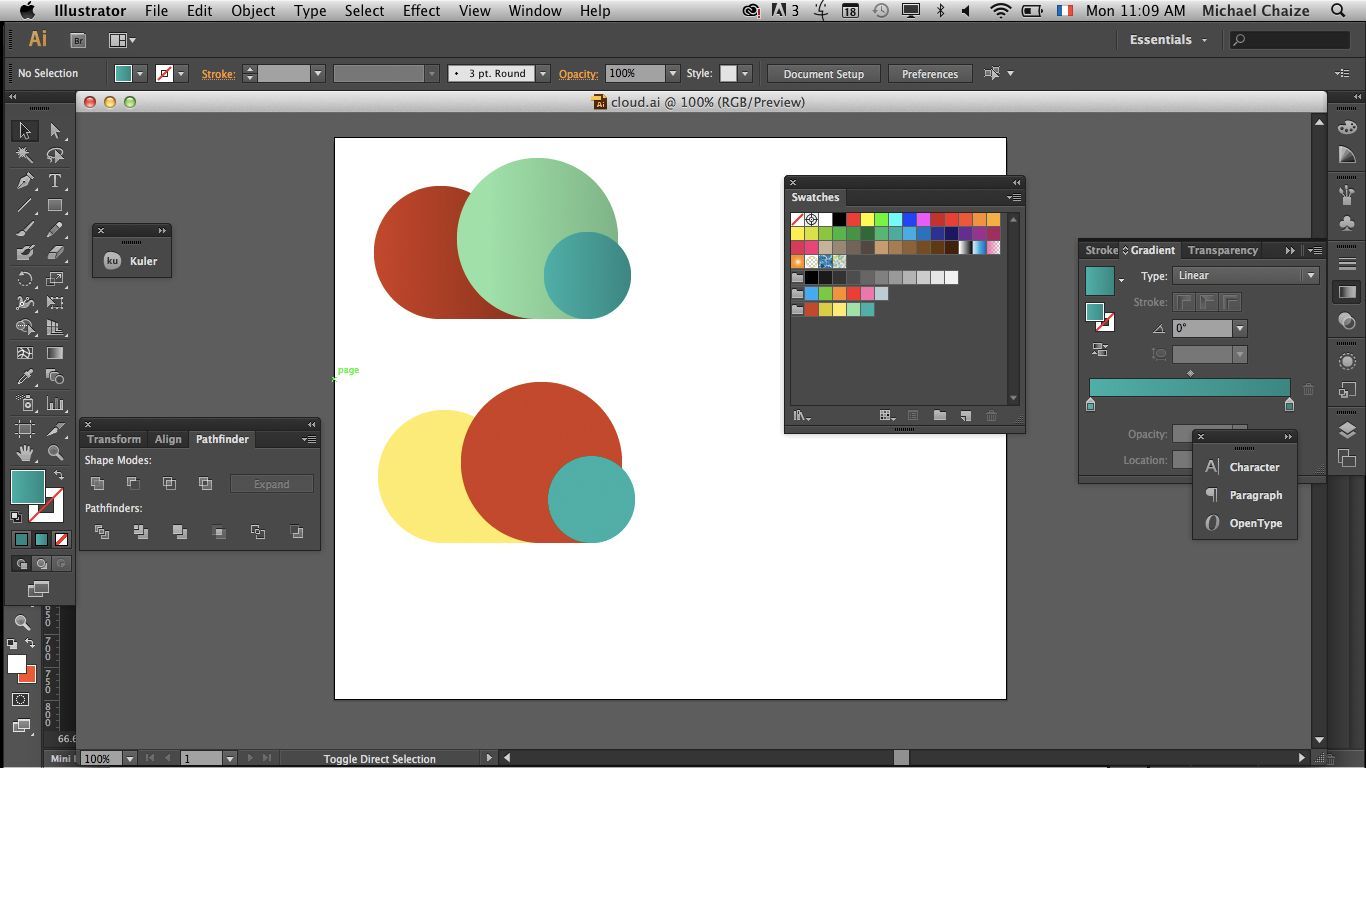
Task: Swap gradient reverse direction arrow
Action: [x=1100, y=349]
